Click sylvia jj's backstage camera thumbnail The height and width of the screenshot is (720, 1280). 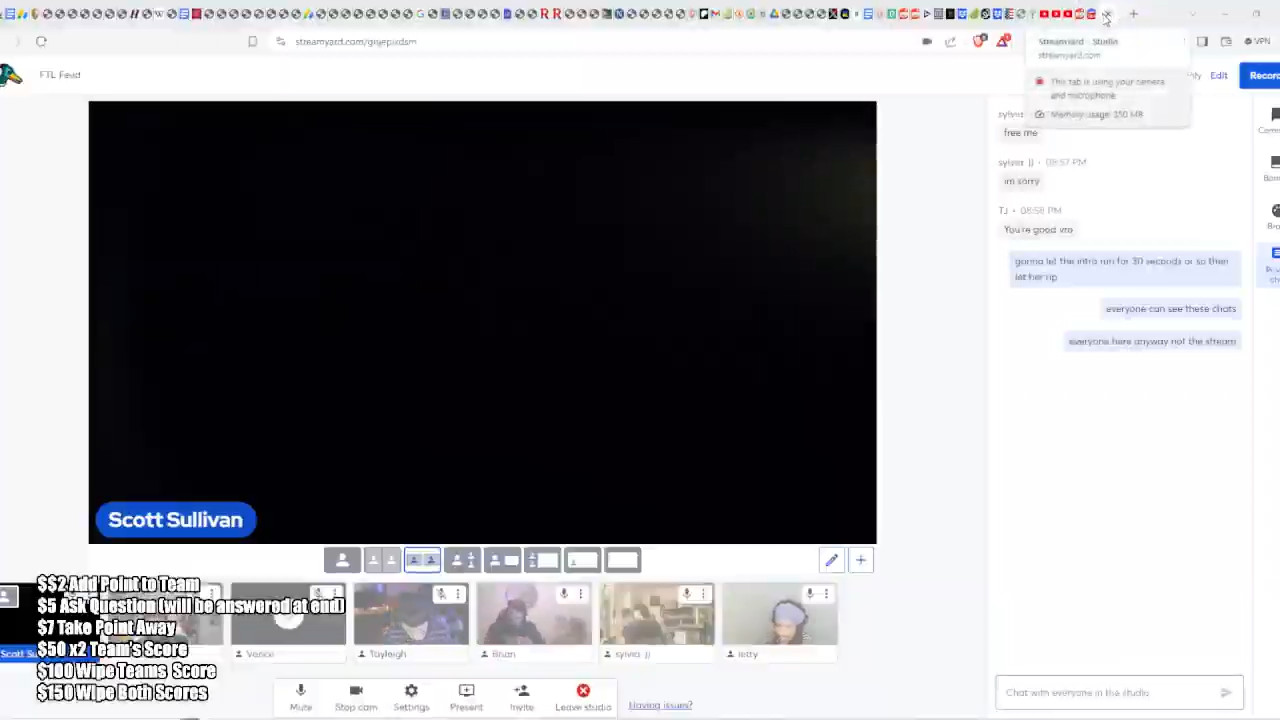coord(657,615)
